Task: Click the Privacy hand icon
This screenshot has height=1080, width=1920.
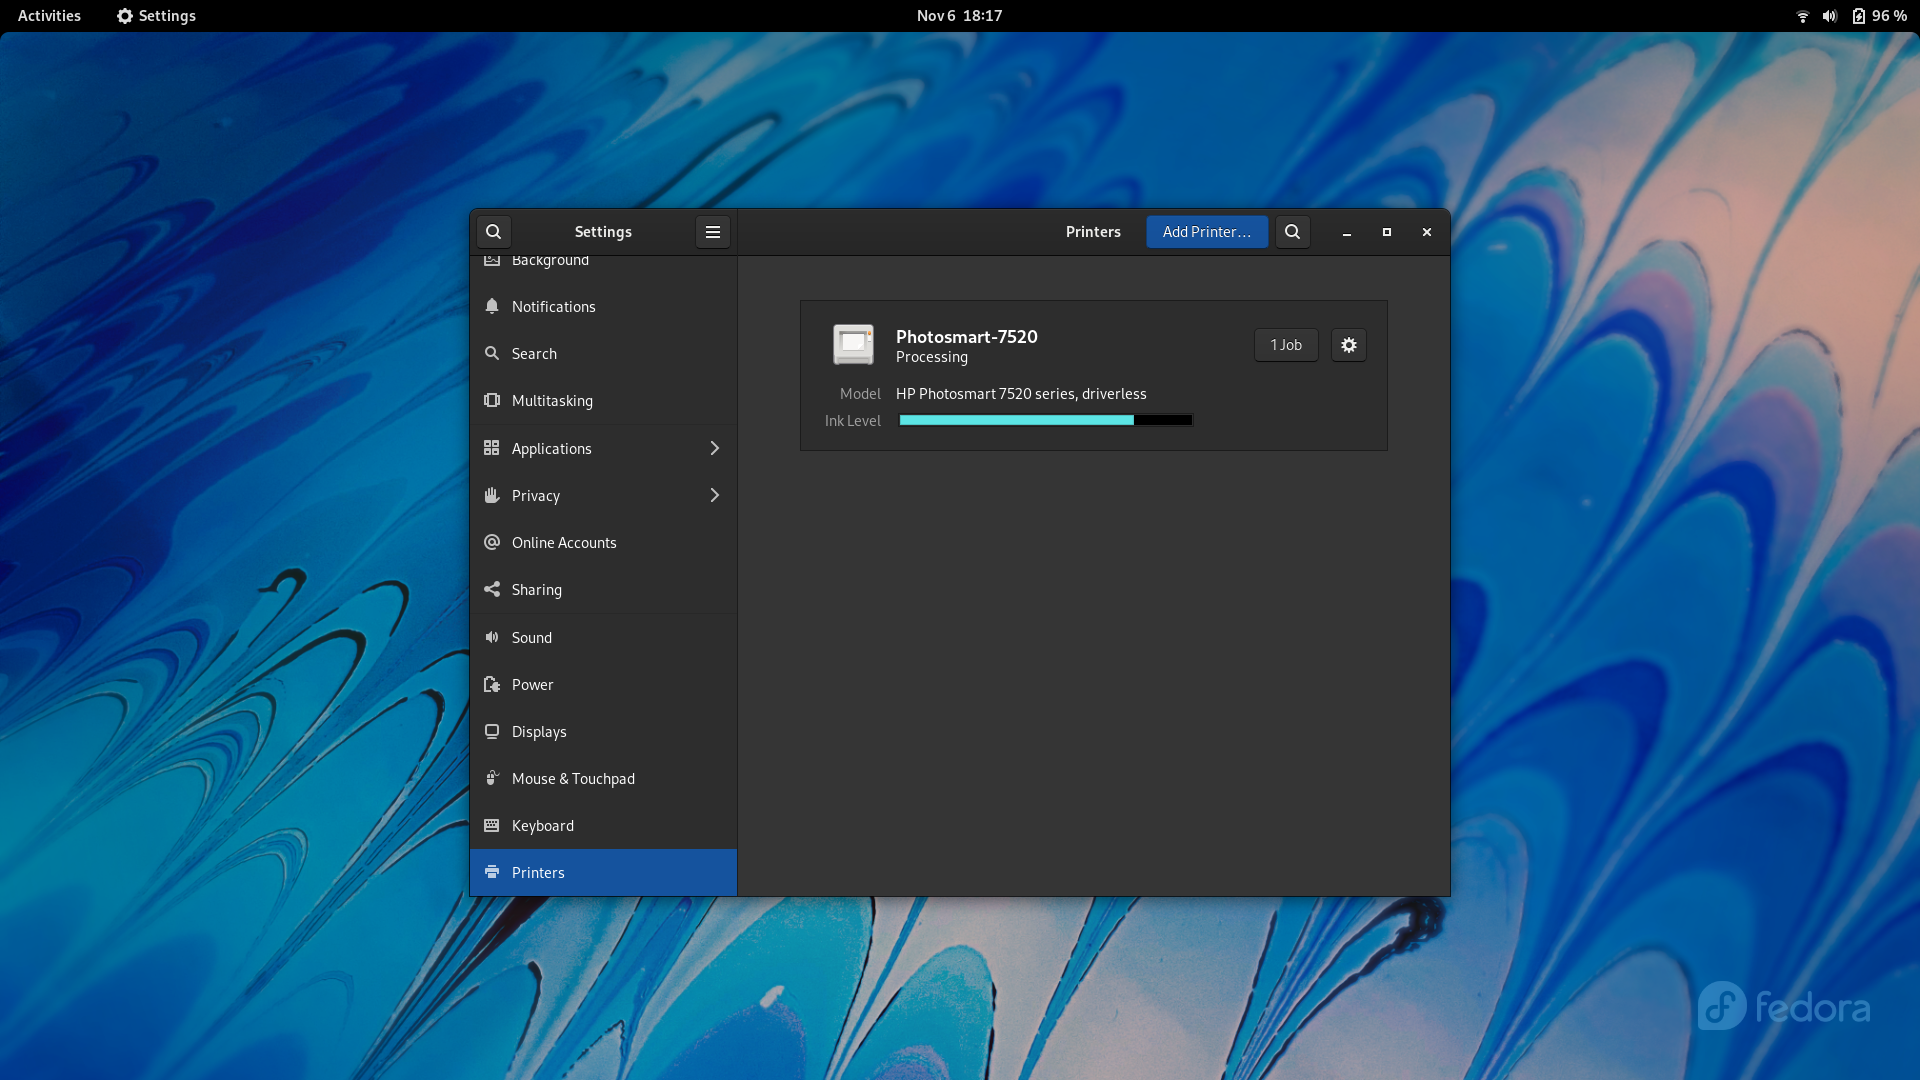Action: click(x=492, y=495)
